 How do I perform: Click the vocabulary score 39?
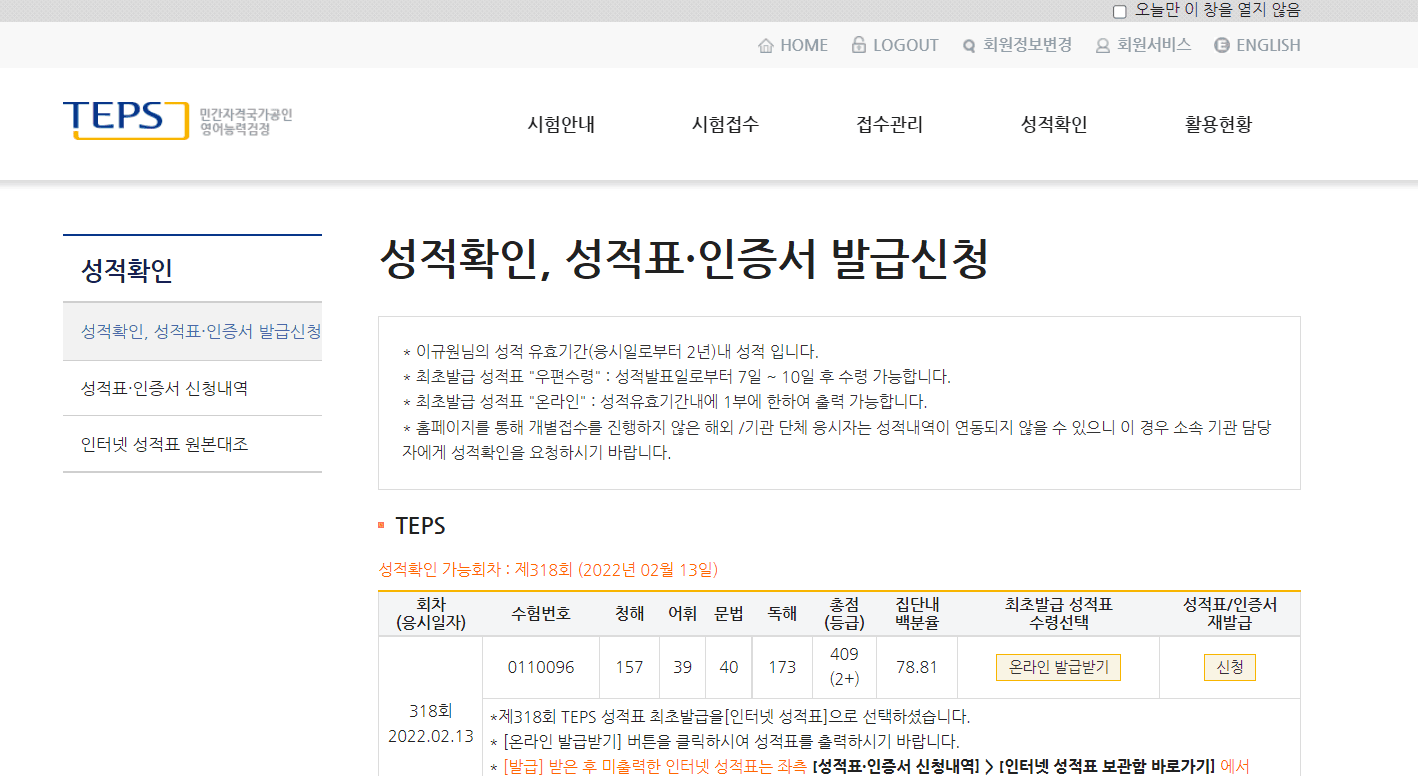(x=682, y=667)
